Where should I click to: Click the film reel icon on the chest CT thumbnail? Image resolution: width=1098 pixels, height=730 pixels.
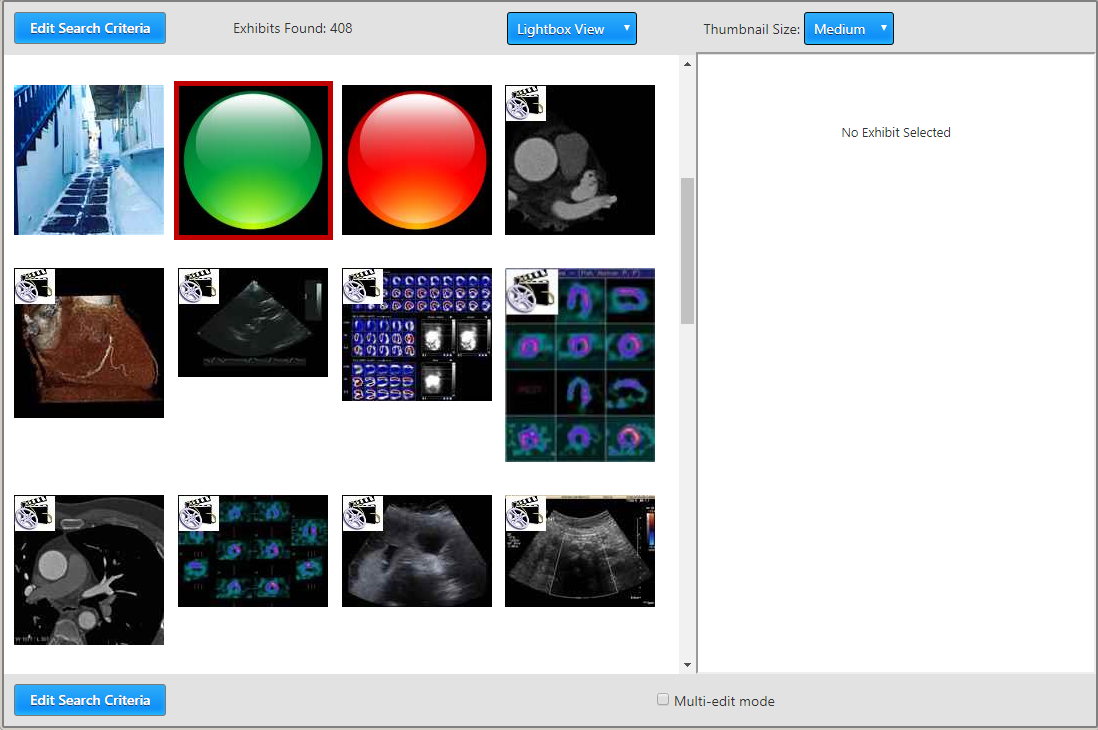tap(34, 514)
